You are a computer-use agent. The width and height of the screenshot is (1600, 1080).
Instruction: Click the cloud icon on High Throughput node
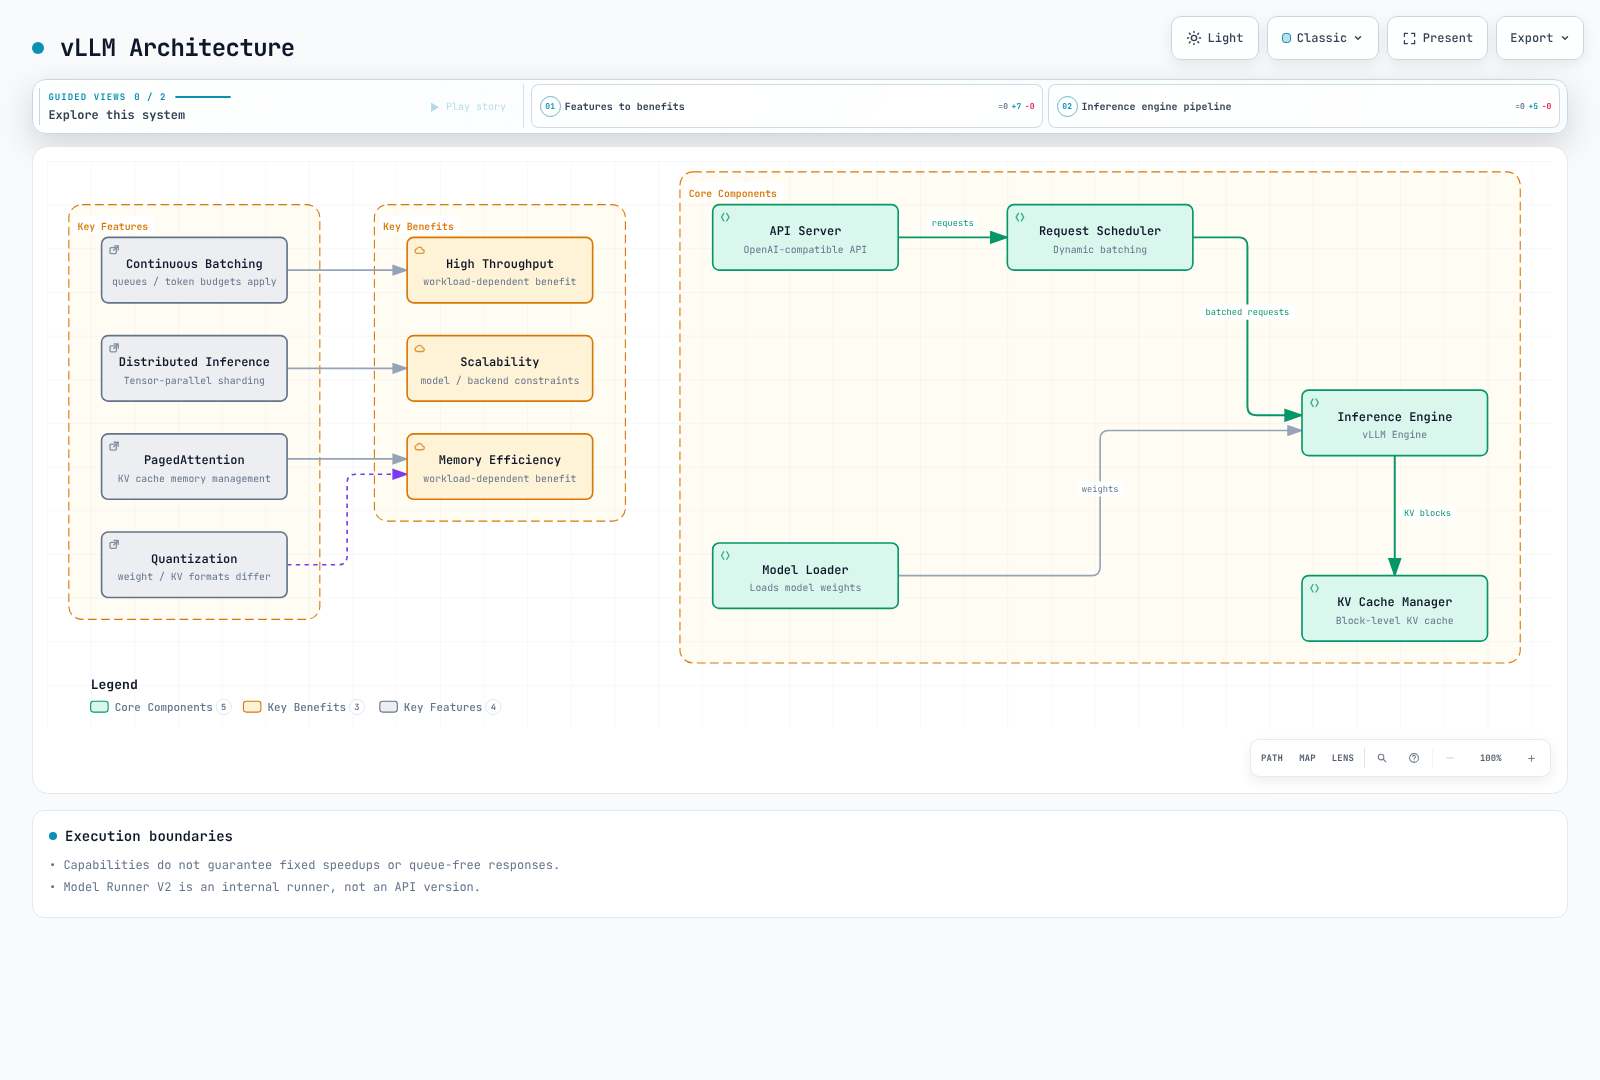pyautogui.click(x=420, y=250)
